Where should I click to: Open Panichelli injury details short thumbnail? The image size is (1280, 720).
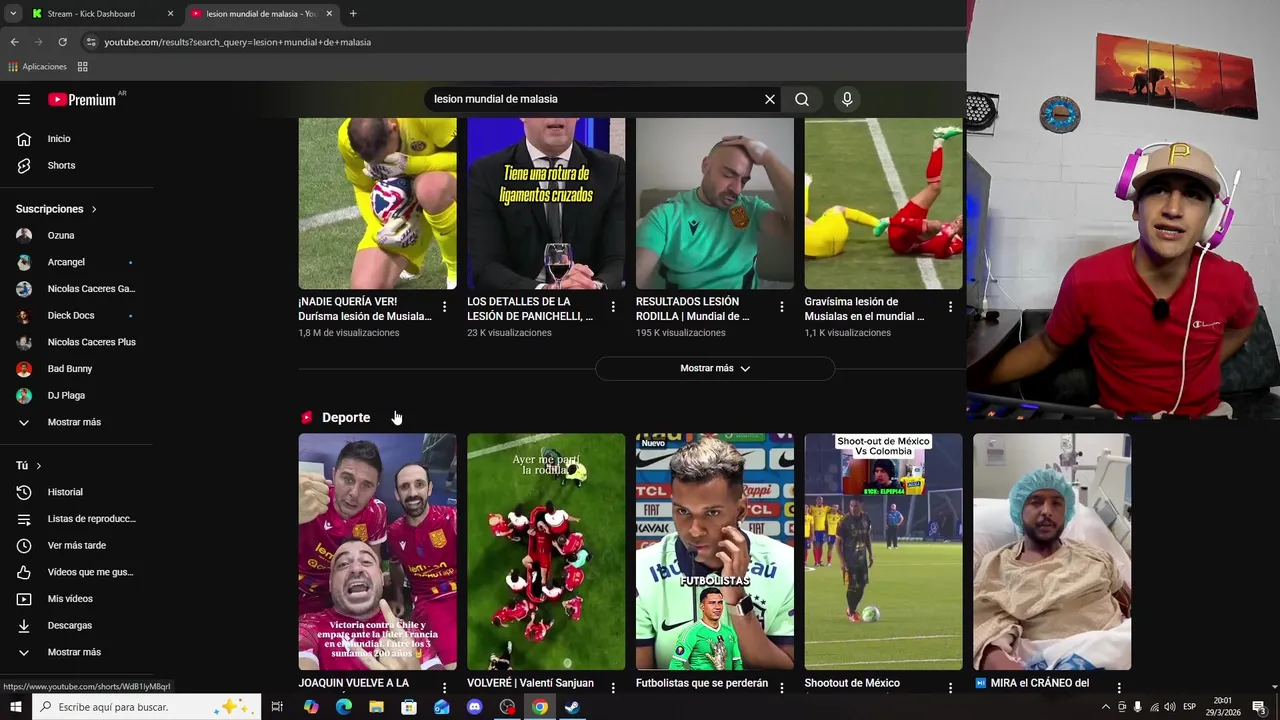(x=546, y=203)
